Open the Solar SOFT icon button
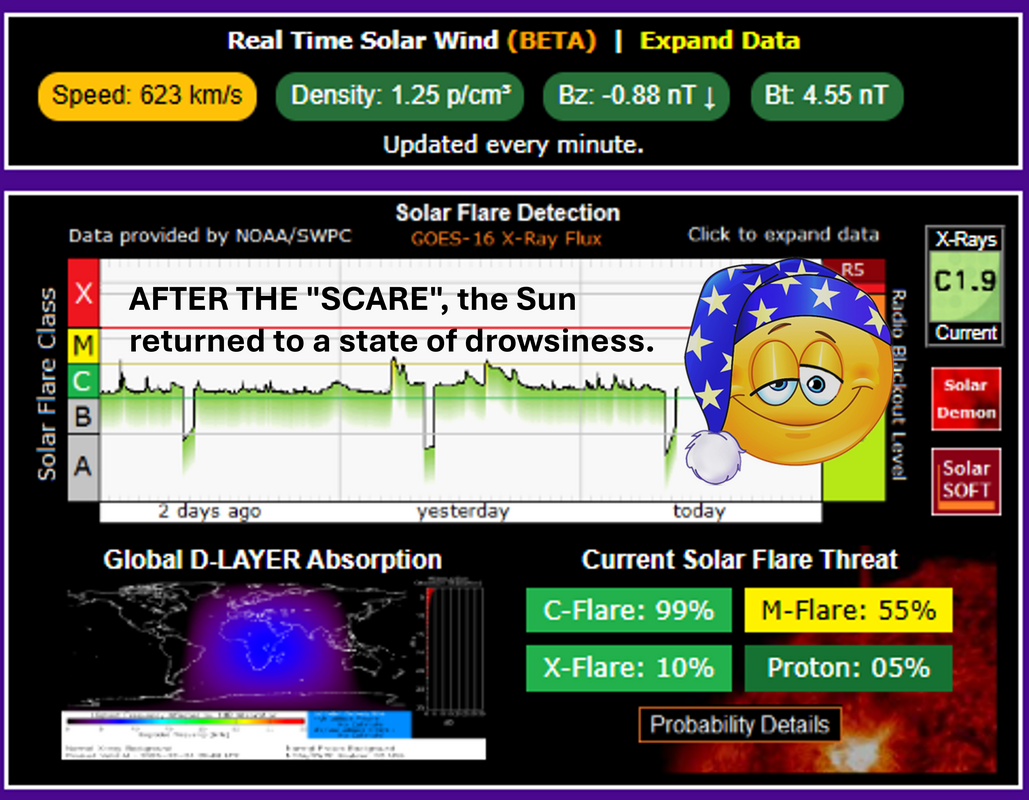Screen dimensions: 1029x800 click(965, 480)
